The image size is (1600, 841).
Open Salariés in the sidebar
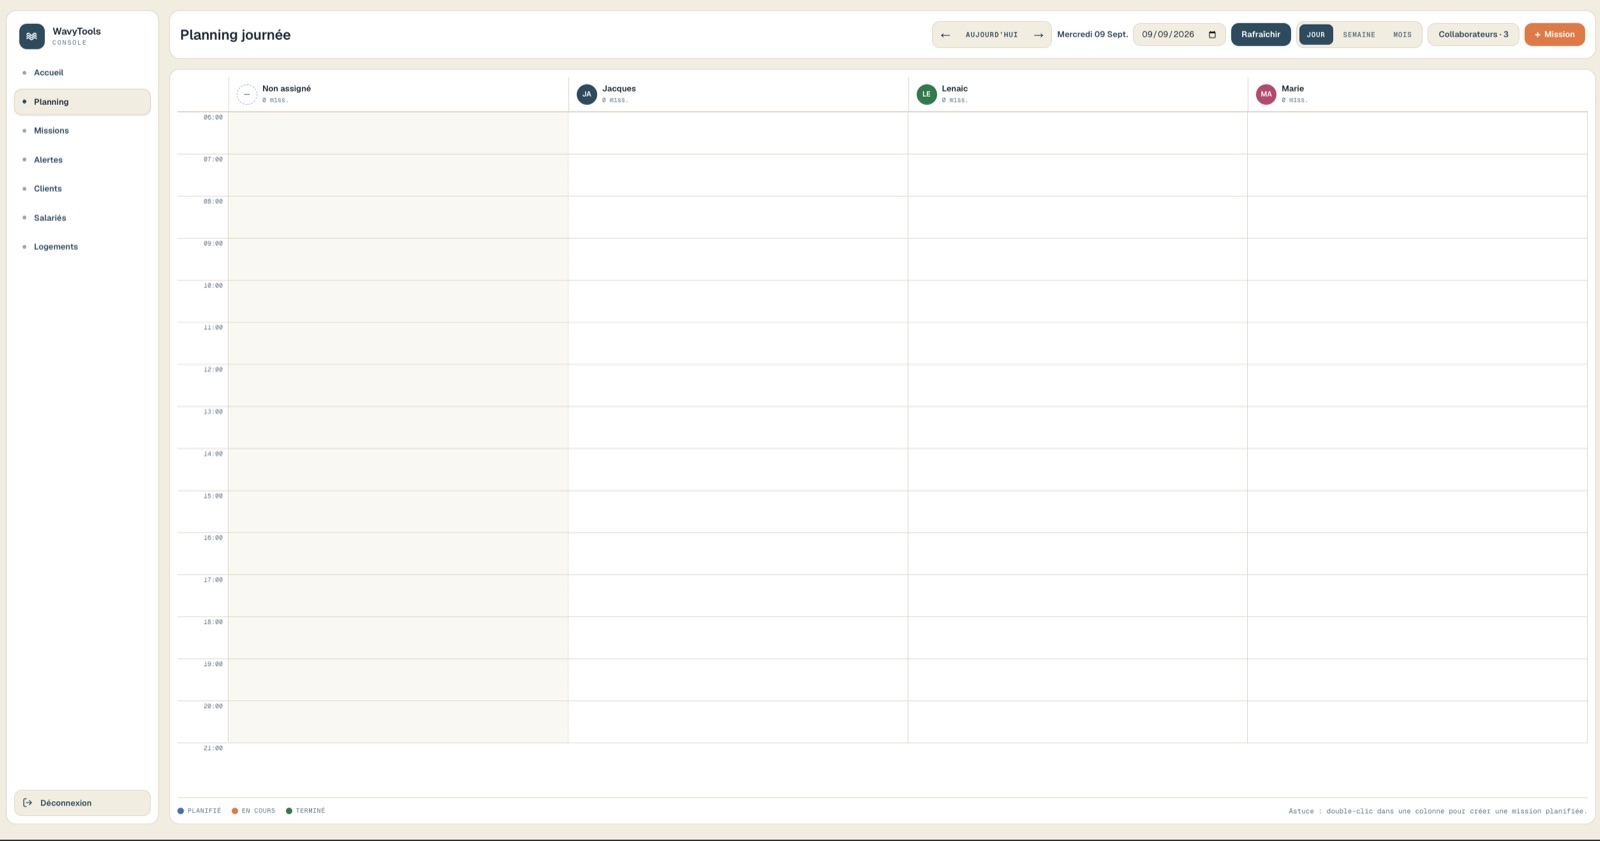(82, 218)
